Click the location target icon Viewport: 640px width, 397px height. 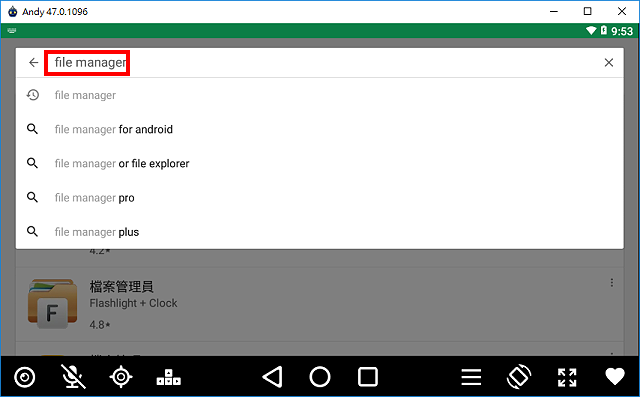click(x=121, y=377)
